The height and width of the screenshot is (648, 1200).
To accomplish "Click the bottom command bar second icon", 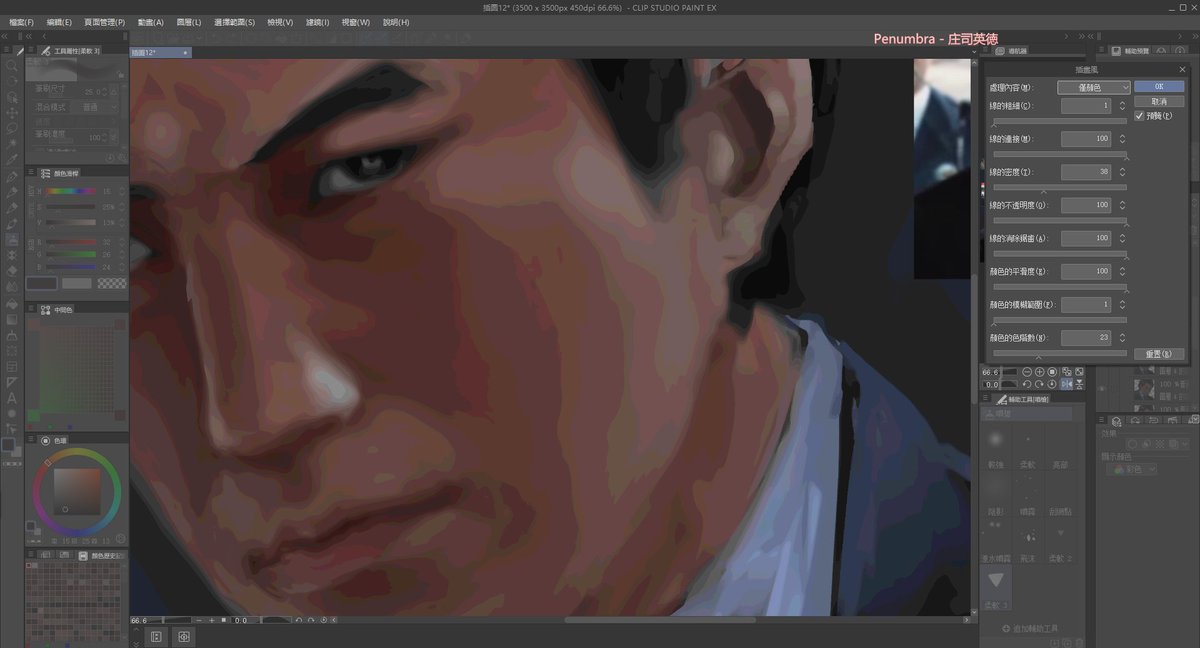I will pyautogui.click(x=184, y=636).
